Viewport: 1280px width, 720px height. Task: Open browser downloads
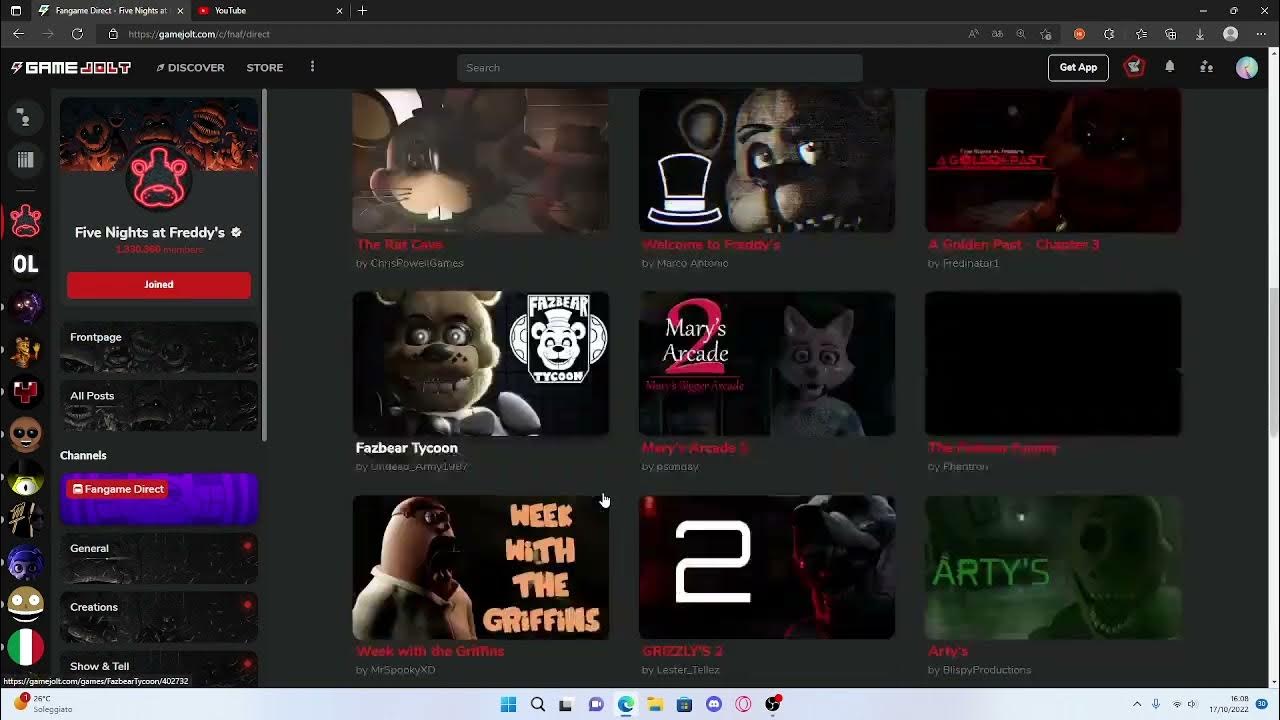pos(1200,34)
